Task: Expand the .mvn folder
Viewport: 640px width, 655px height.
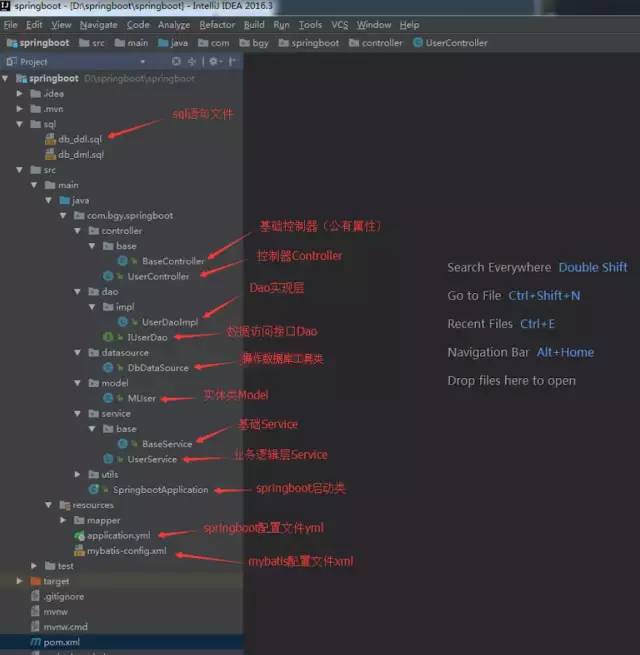Action: [x=19, y=109]
